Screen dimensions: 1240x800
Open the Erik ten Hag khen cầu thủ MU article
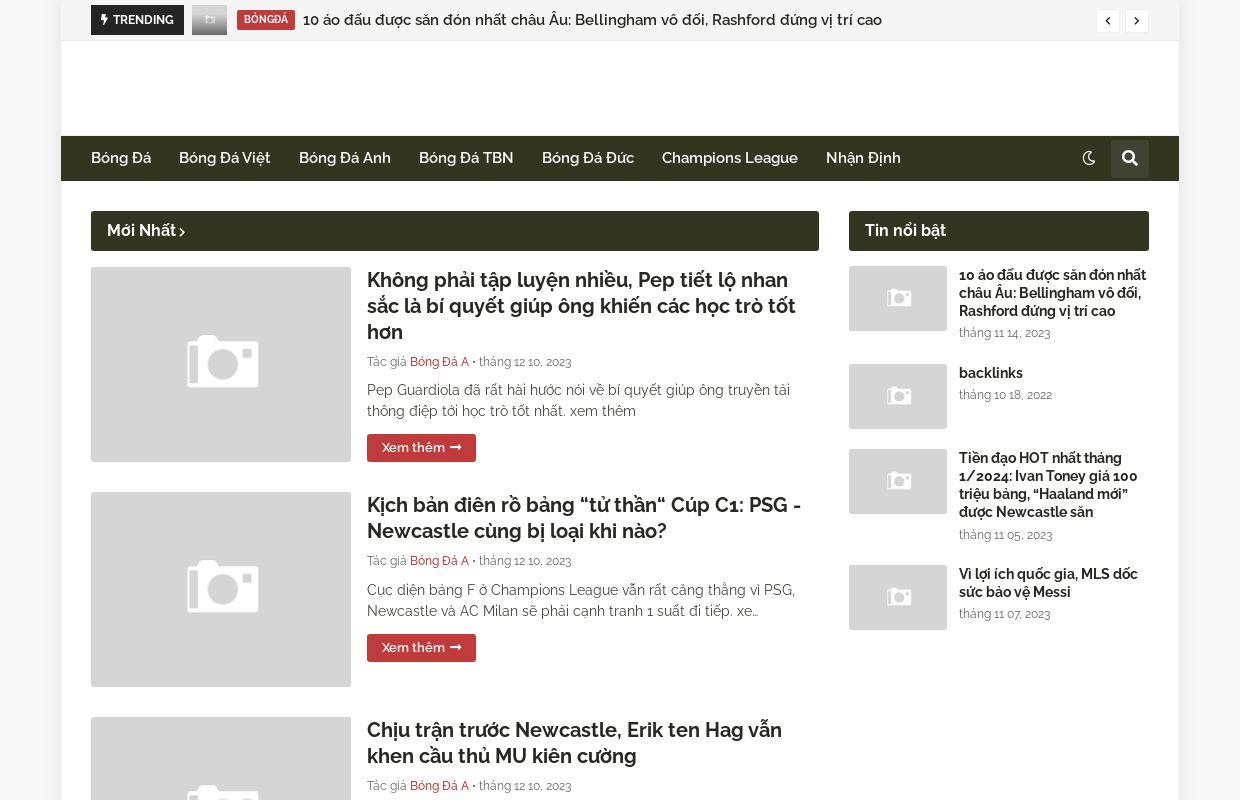[x=574, y=743]
